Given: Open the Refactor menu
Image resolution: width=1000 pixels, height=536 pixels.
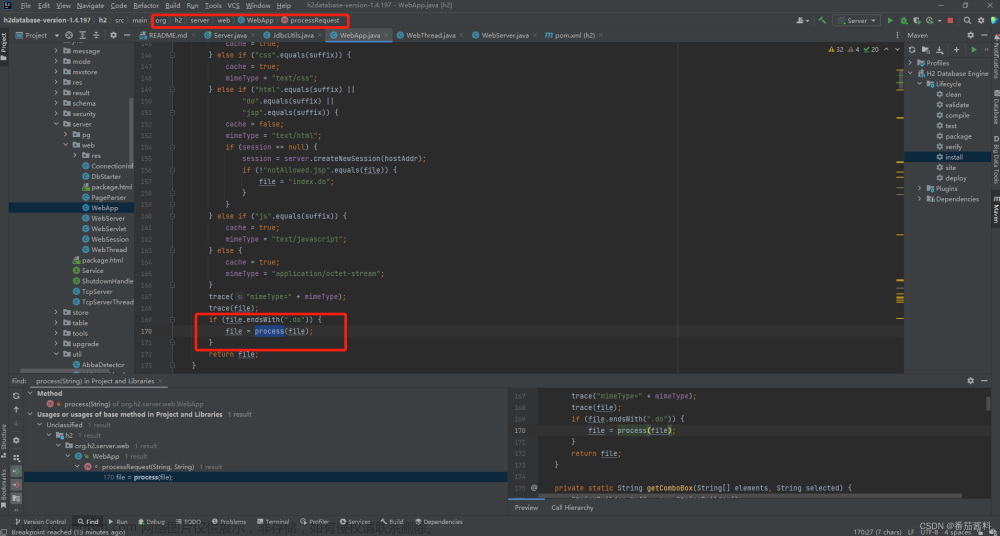Looking at the screenshot, I should 146,5.
